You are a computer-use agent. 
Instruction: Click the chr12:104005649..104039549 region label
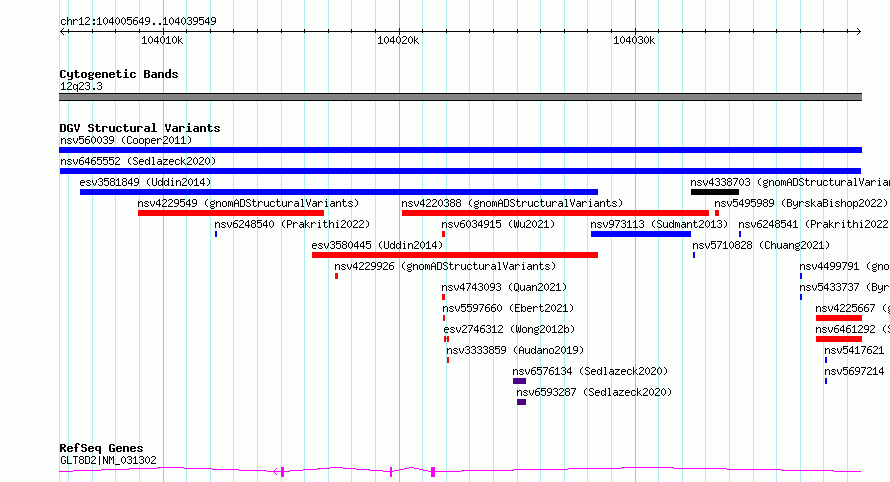click(138, 21)
